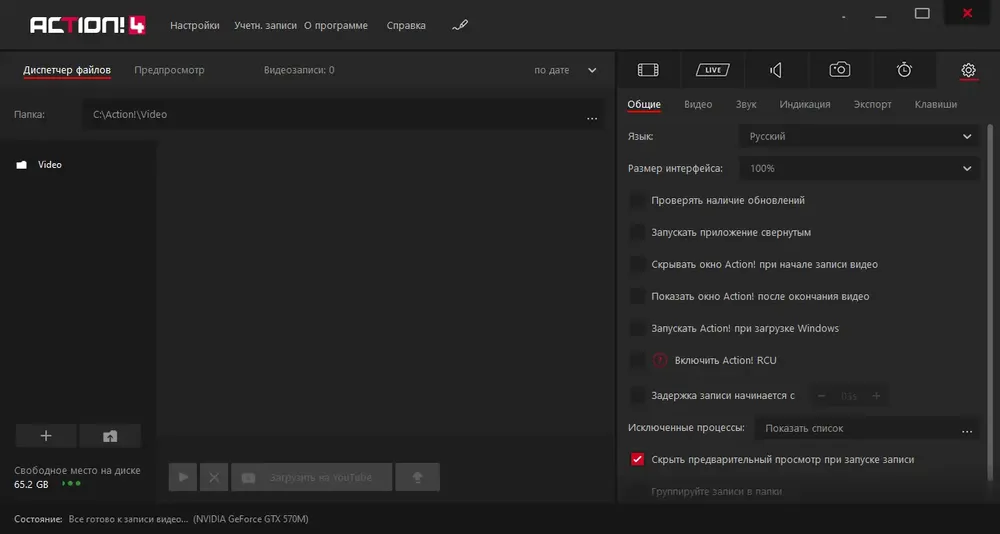The width and height of the screenshot is (1000, 534).
Task: Click the 65.2 GB free space text
Action: 31,484
